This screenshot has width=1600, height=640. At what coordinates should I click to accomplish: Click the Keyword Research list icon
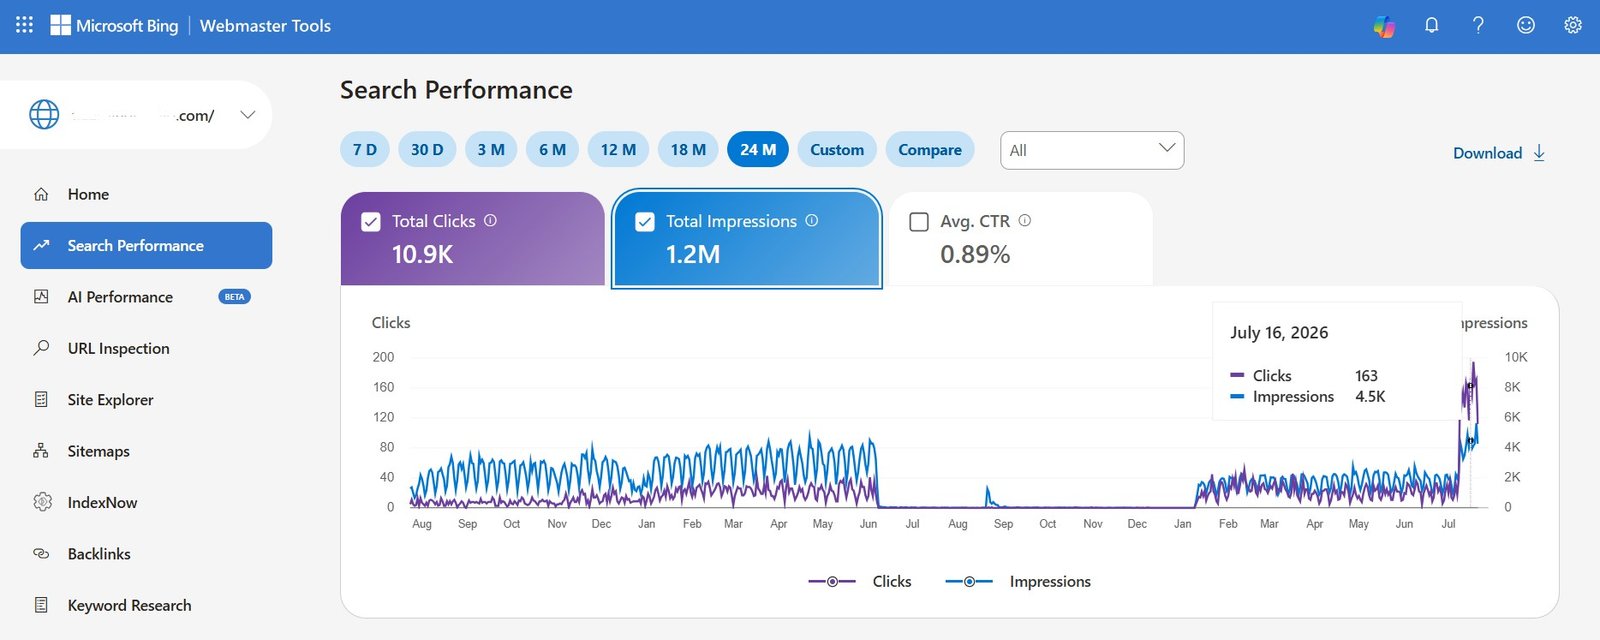[41, 605]
